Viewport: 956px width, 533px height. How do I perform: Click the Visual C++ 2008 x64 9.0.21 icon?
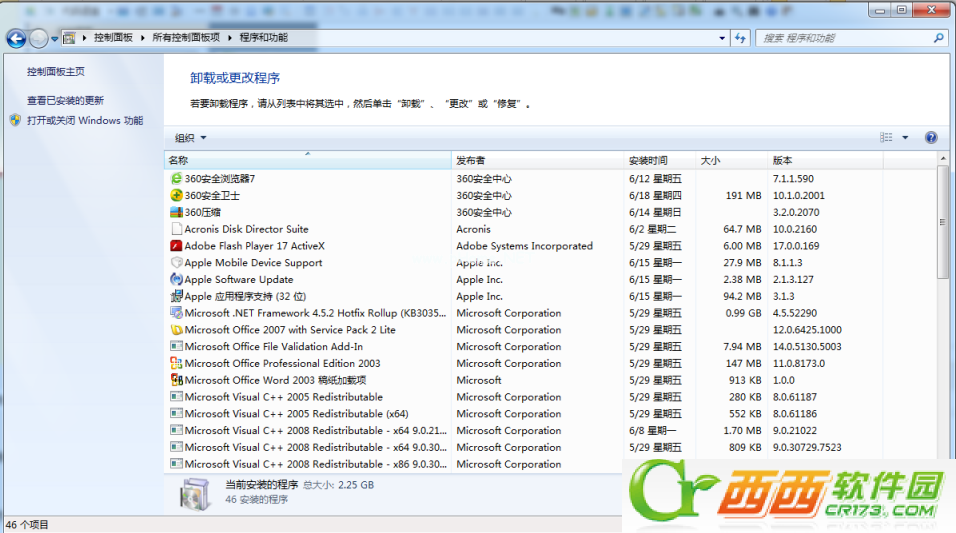point(176,430)
